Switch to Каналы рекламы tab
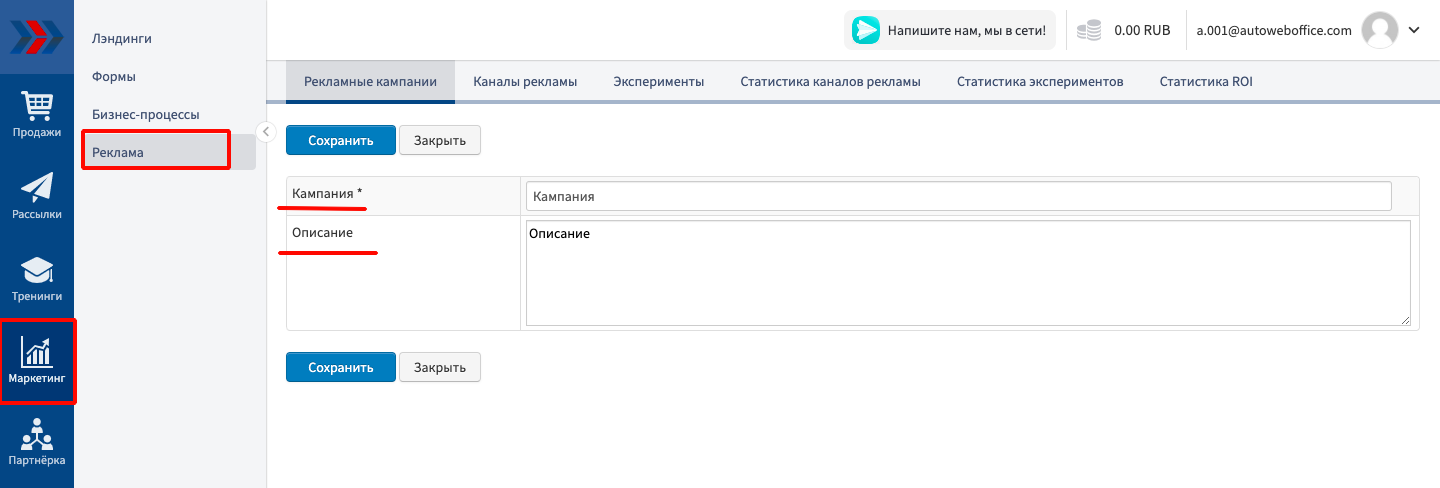 pos(525,82)
